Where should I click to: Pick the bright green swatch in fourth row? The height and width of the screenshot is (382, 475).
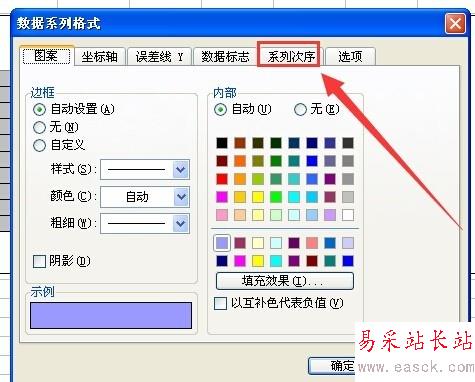click(276, 197)
